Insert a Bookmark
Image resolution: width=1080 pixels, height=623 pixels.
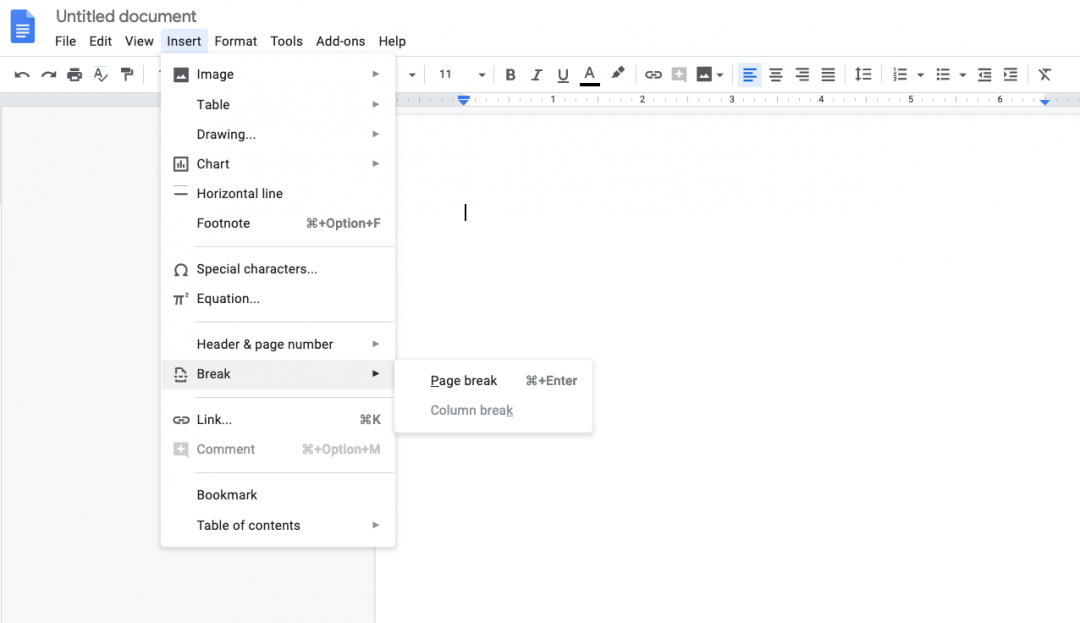(278, 495)
